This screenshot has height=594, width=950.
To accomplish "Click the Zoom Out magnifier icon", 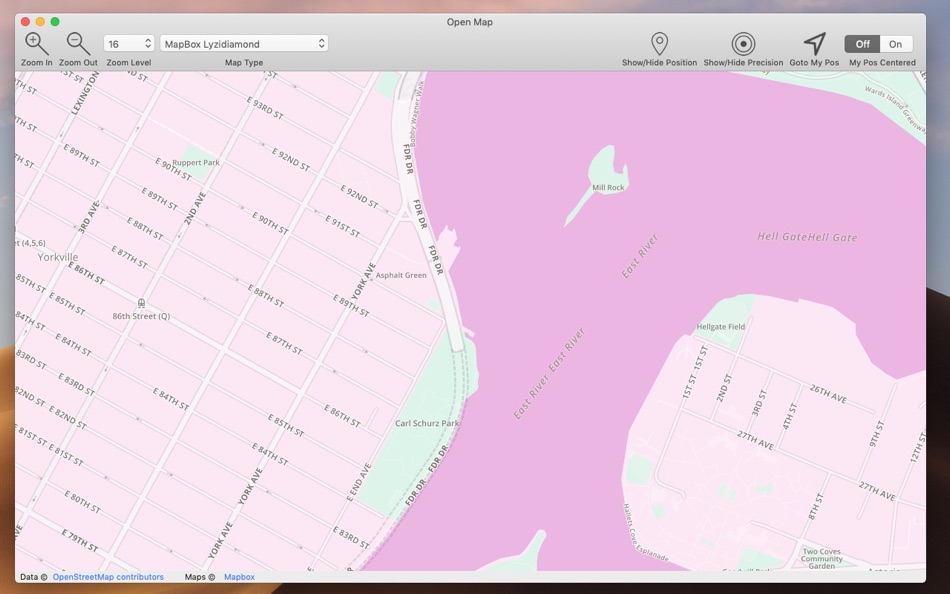I will tap(78, 44).
